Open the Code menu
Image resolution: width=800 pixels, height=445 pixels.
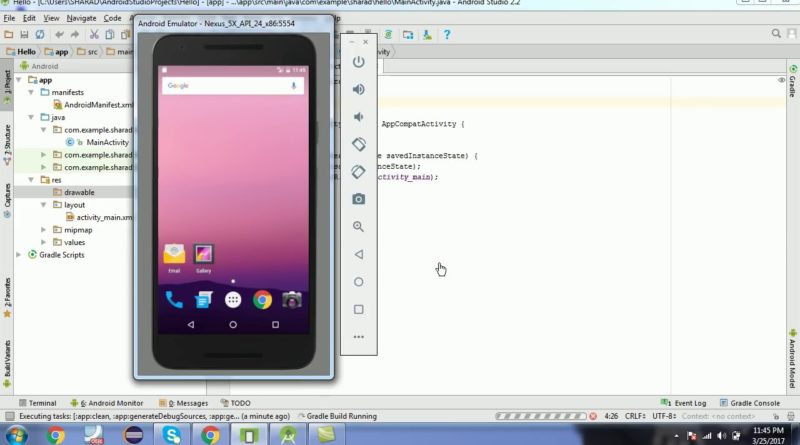coord(112,18)
